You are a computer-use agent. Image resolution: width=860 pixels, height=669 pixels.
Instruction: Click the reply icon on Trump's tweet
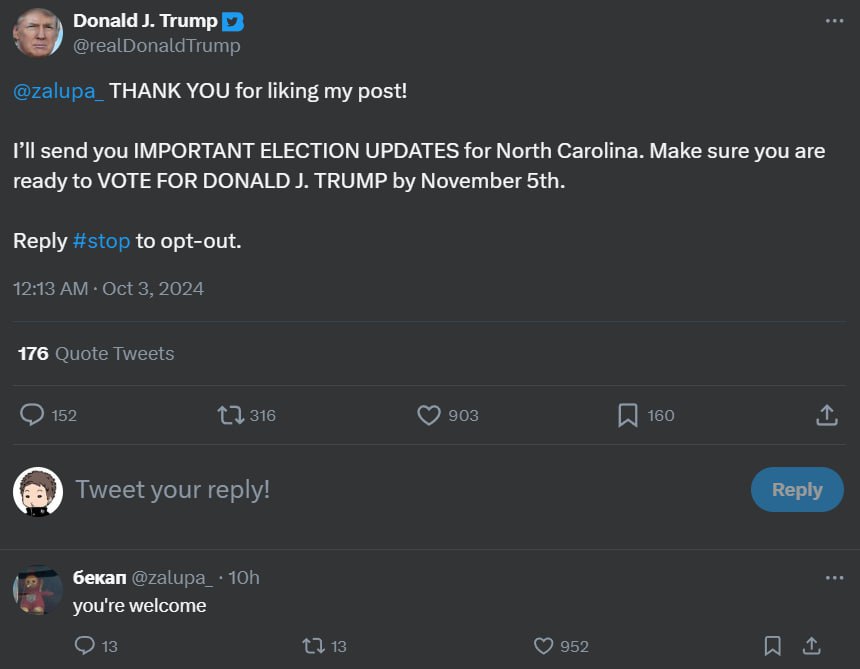32,415
